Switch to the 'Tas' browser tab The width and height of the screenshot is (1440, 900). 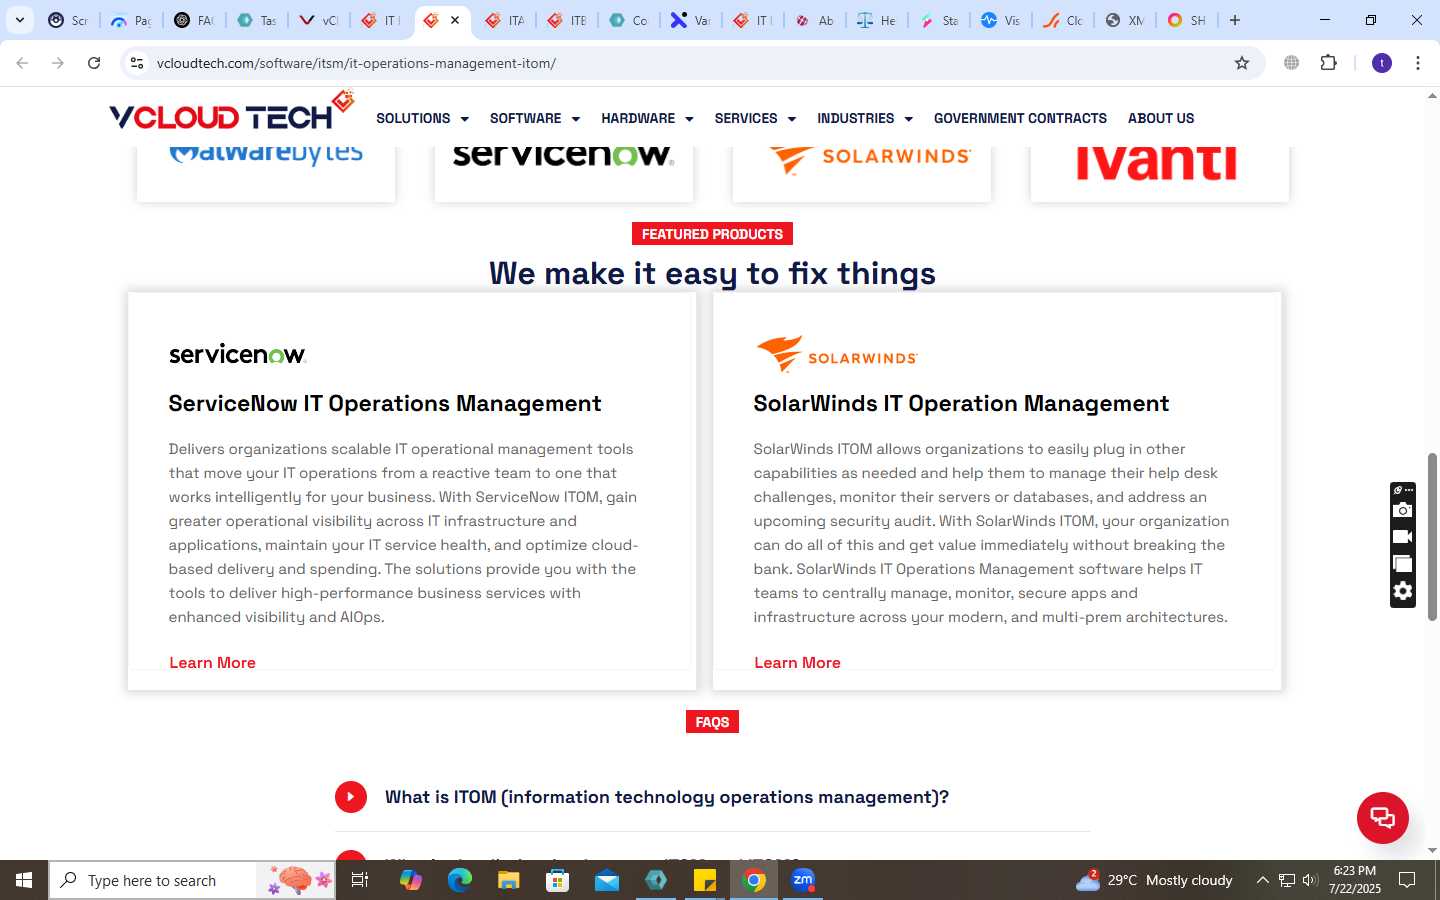pos(256,20)
